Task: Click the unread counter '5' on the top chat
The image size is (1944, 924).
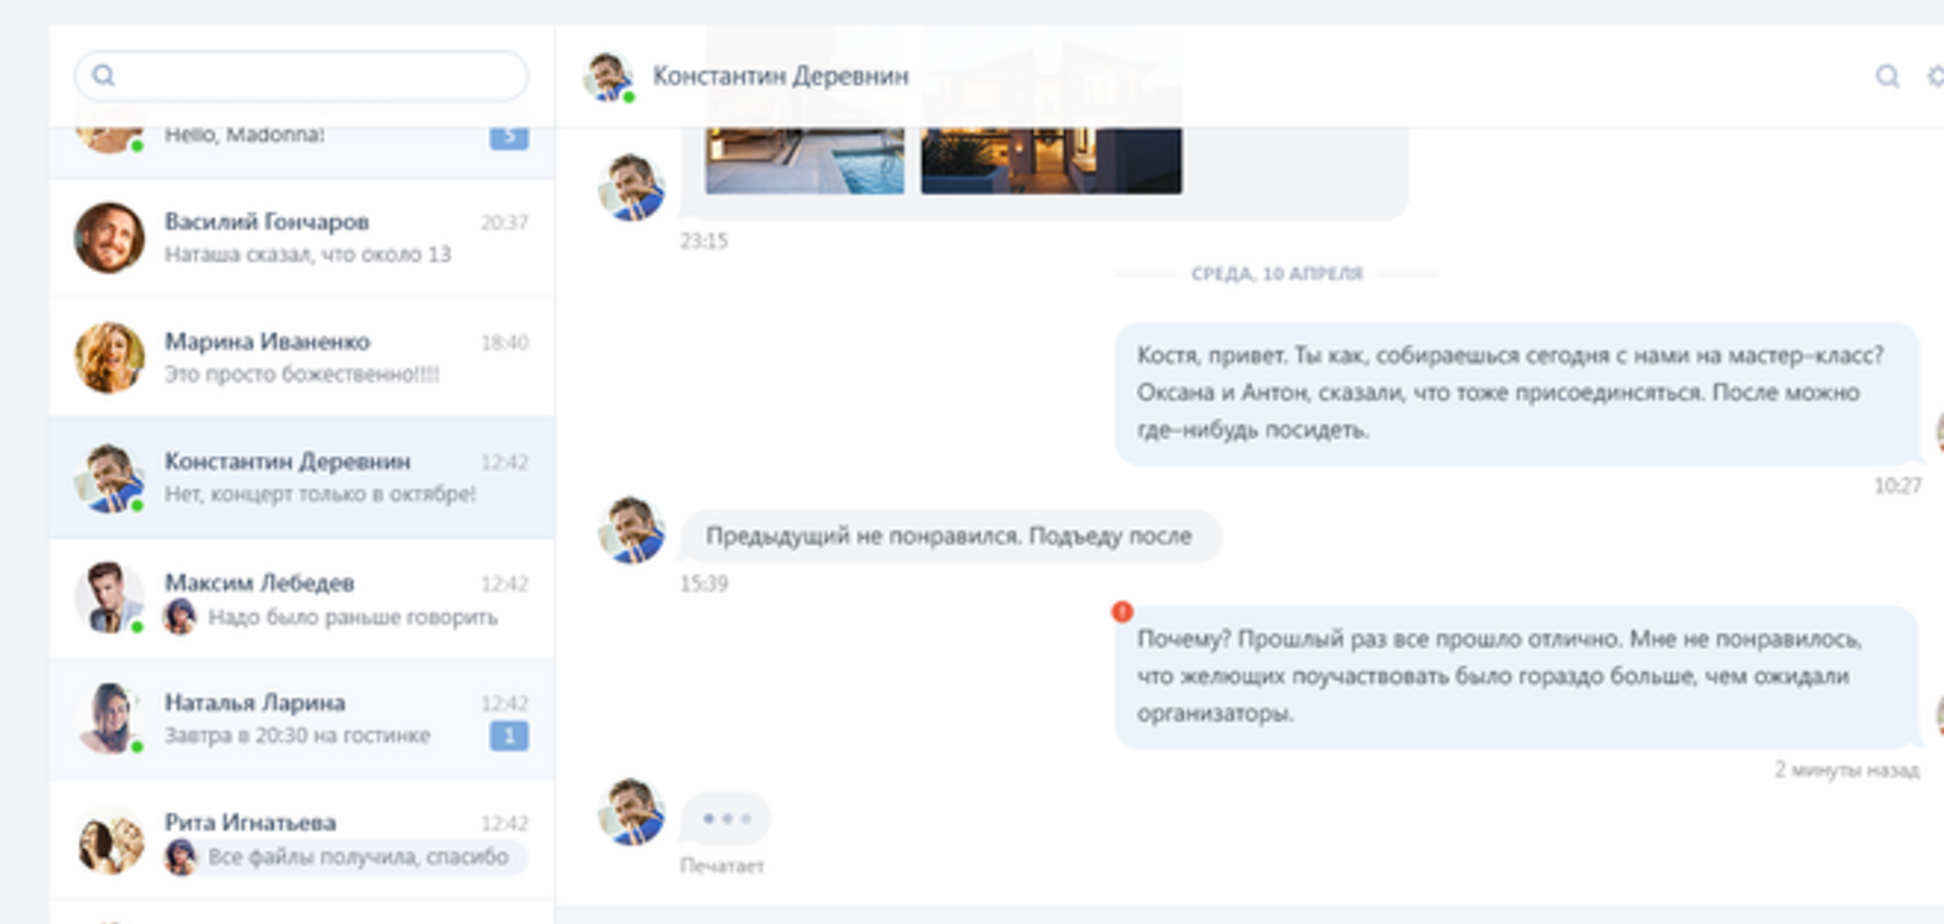Action: click(x=512, y=137)
